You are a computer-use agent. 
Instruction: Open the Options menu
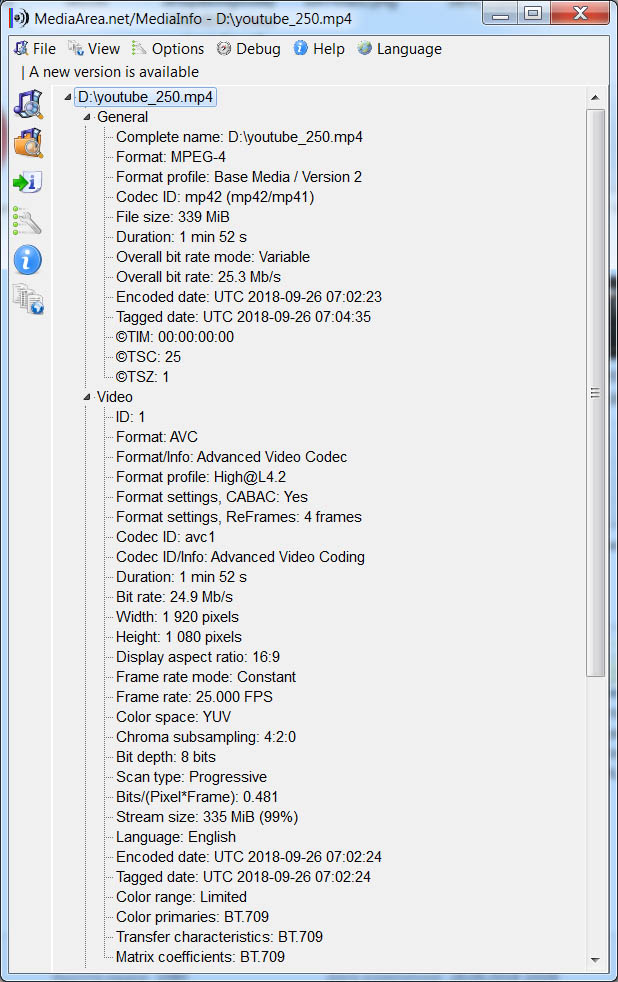(x=168, y=49)
